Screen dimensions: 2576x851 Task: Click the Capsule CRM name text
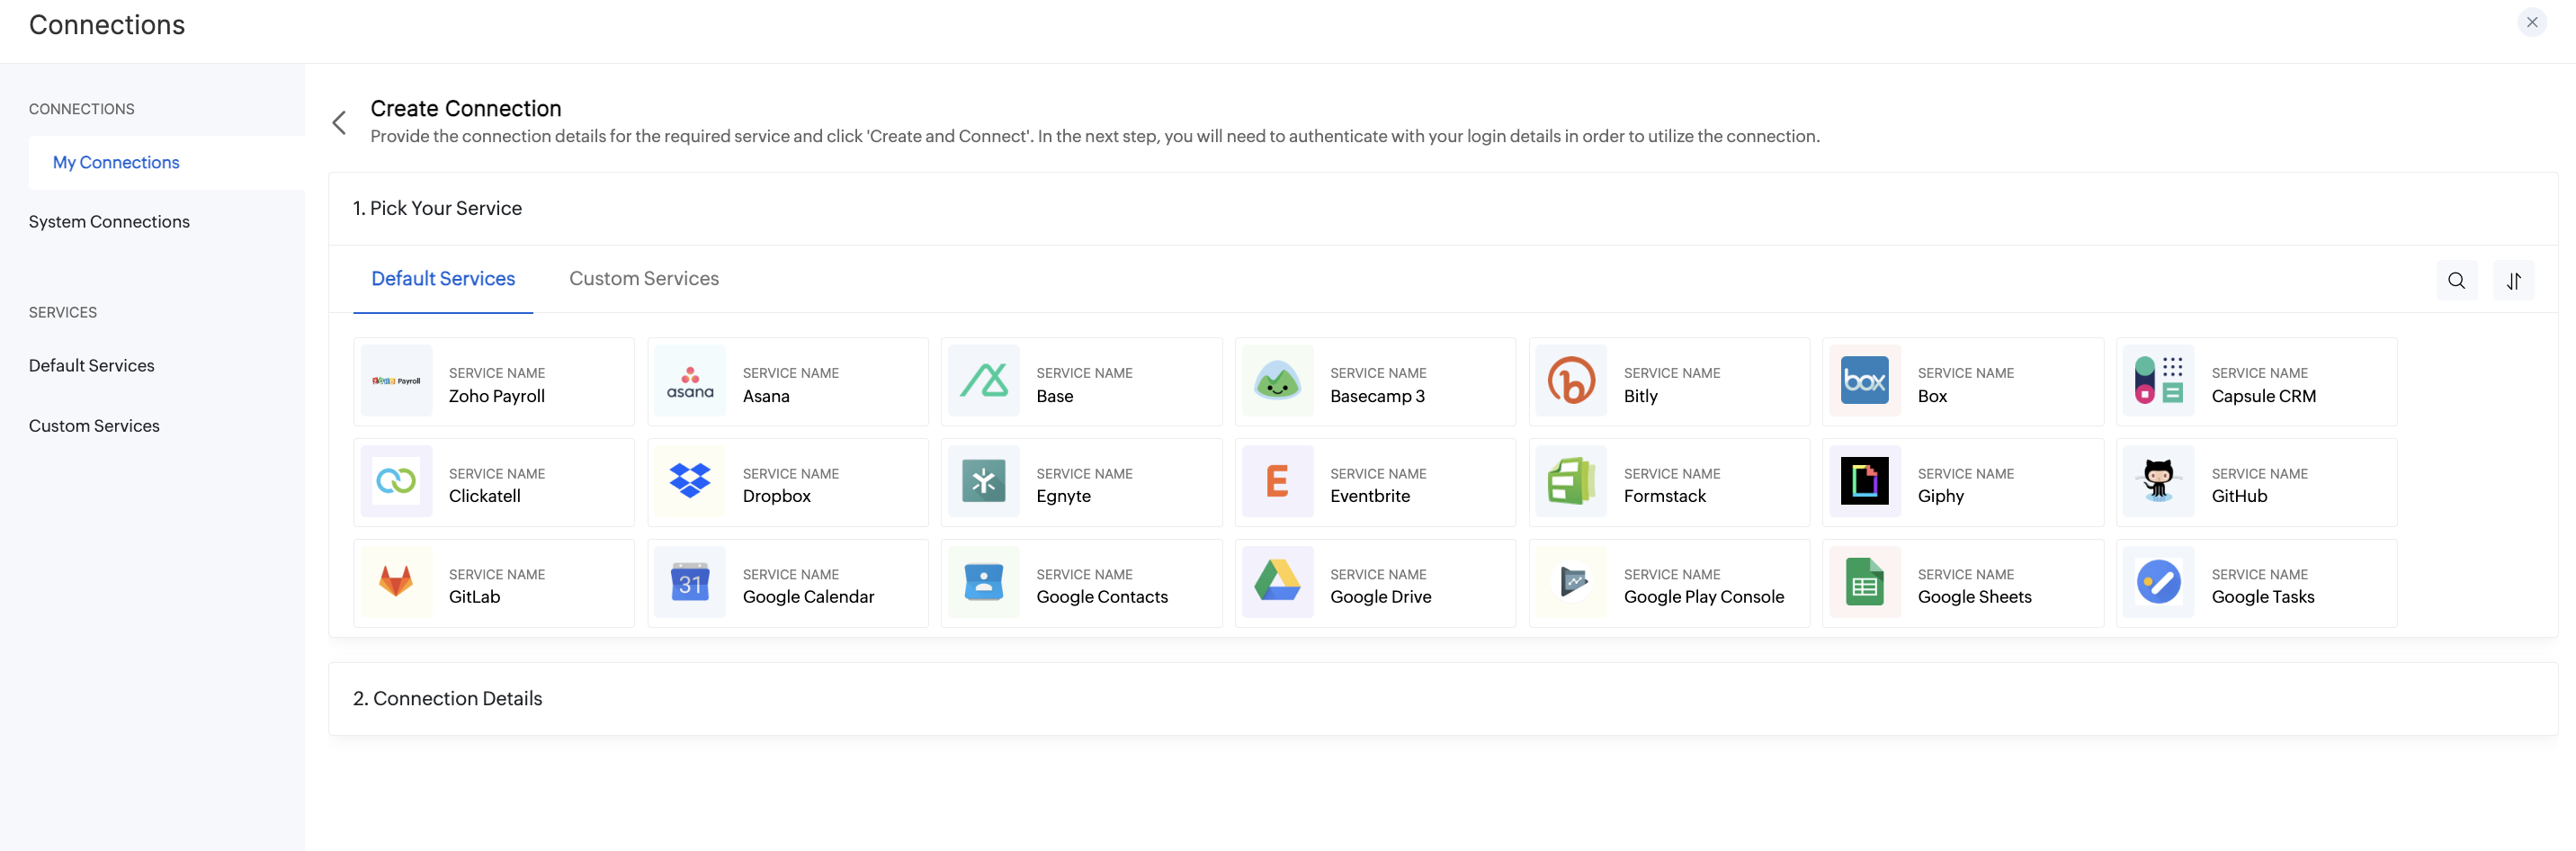coord(2263,396)
